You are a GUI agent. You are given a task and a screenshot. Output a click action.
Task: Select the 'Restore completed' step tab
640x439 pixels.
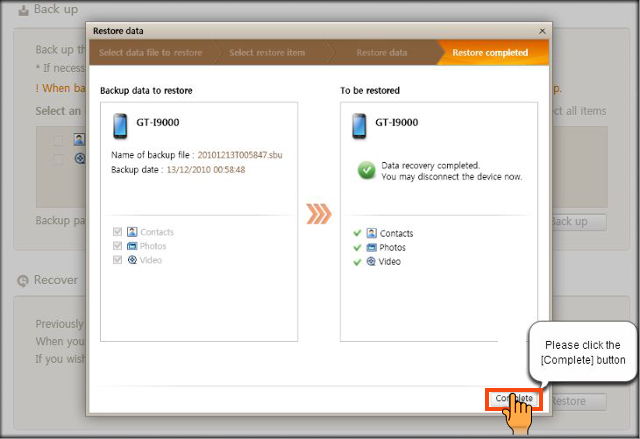(x=490, y=52)
